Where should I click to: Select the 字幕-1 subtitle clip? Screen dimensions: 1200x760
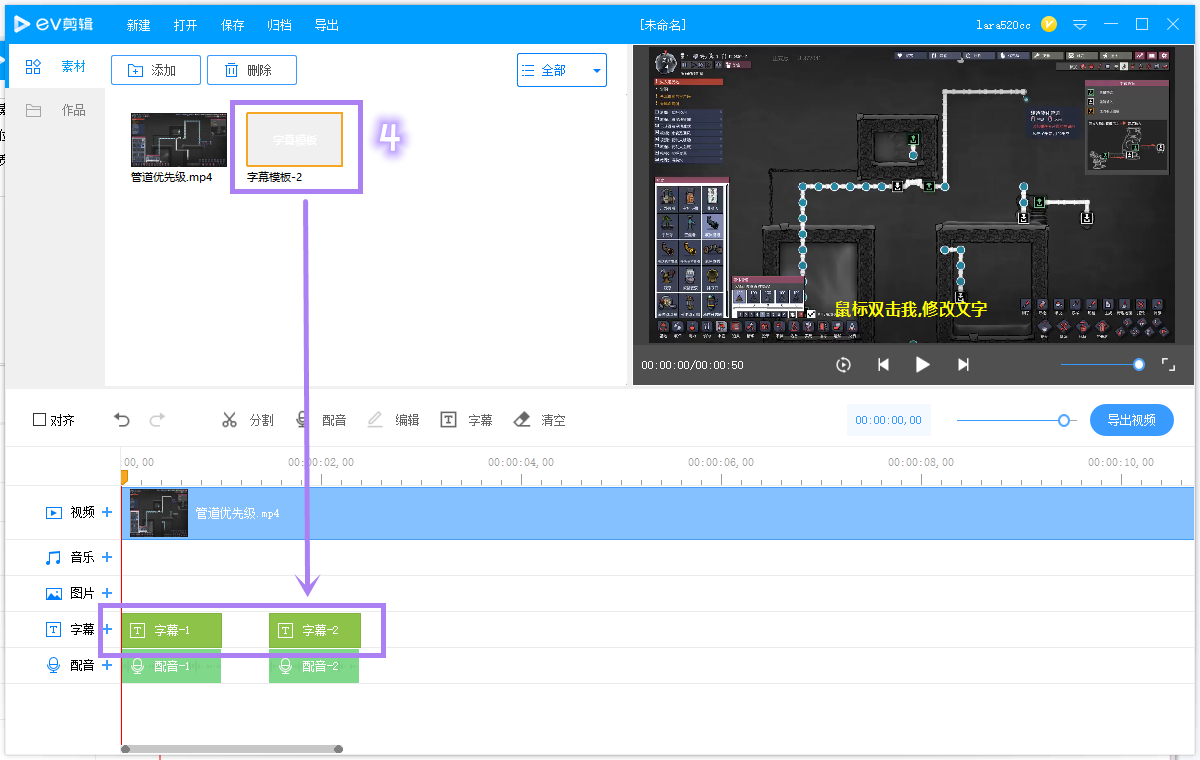(x=172, y=630)
